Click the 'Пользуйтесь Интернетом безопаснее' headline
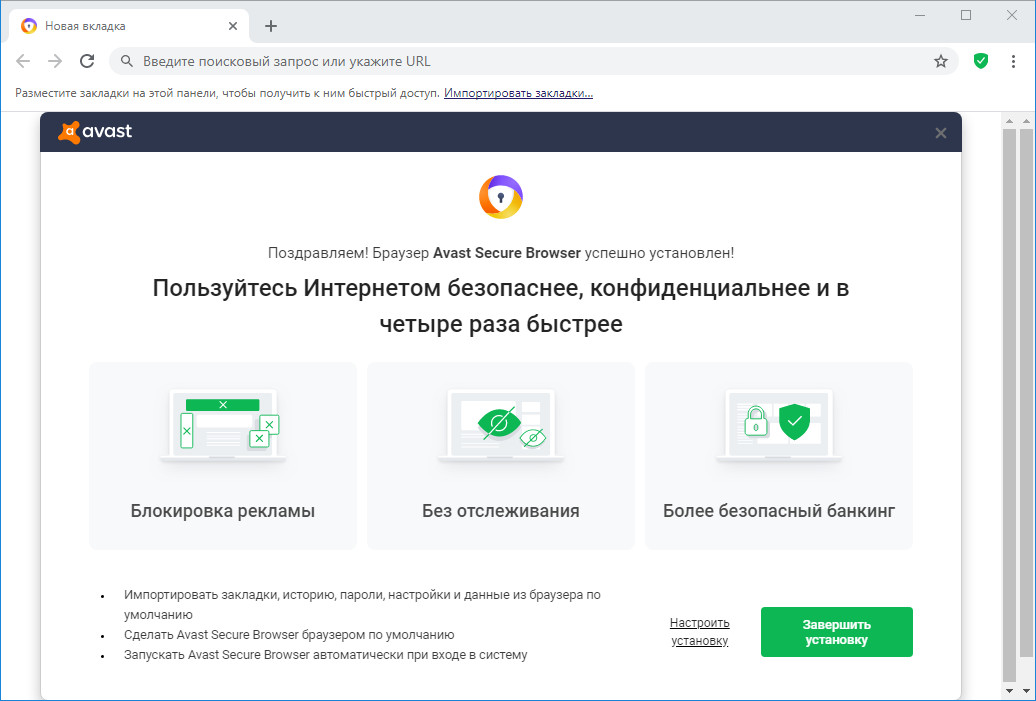 (x=501, y=306)
